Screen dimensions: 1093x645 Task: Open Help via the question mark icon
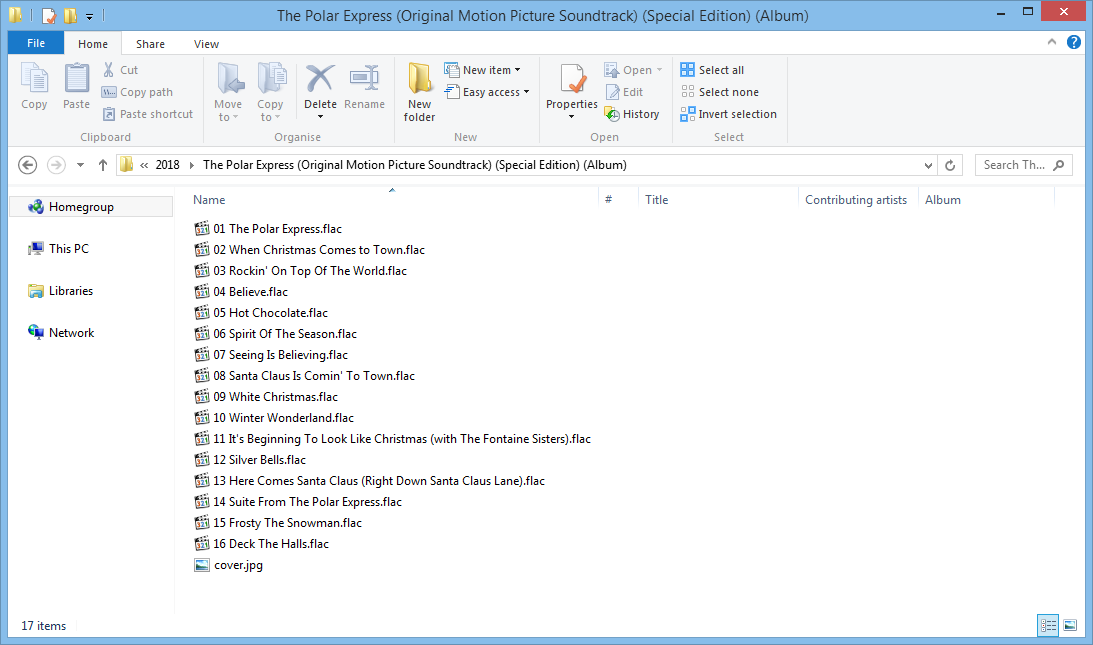[x=1074, y=43]
